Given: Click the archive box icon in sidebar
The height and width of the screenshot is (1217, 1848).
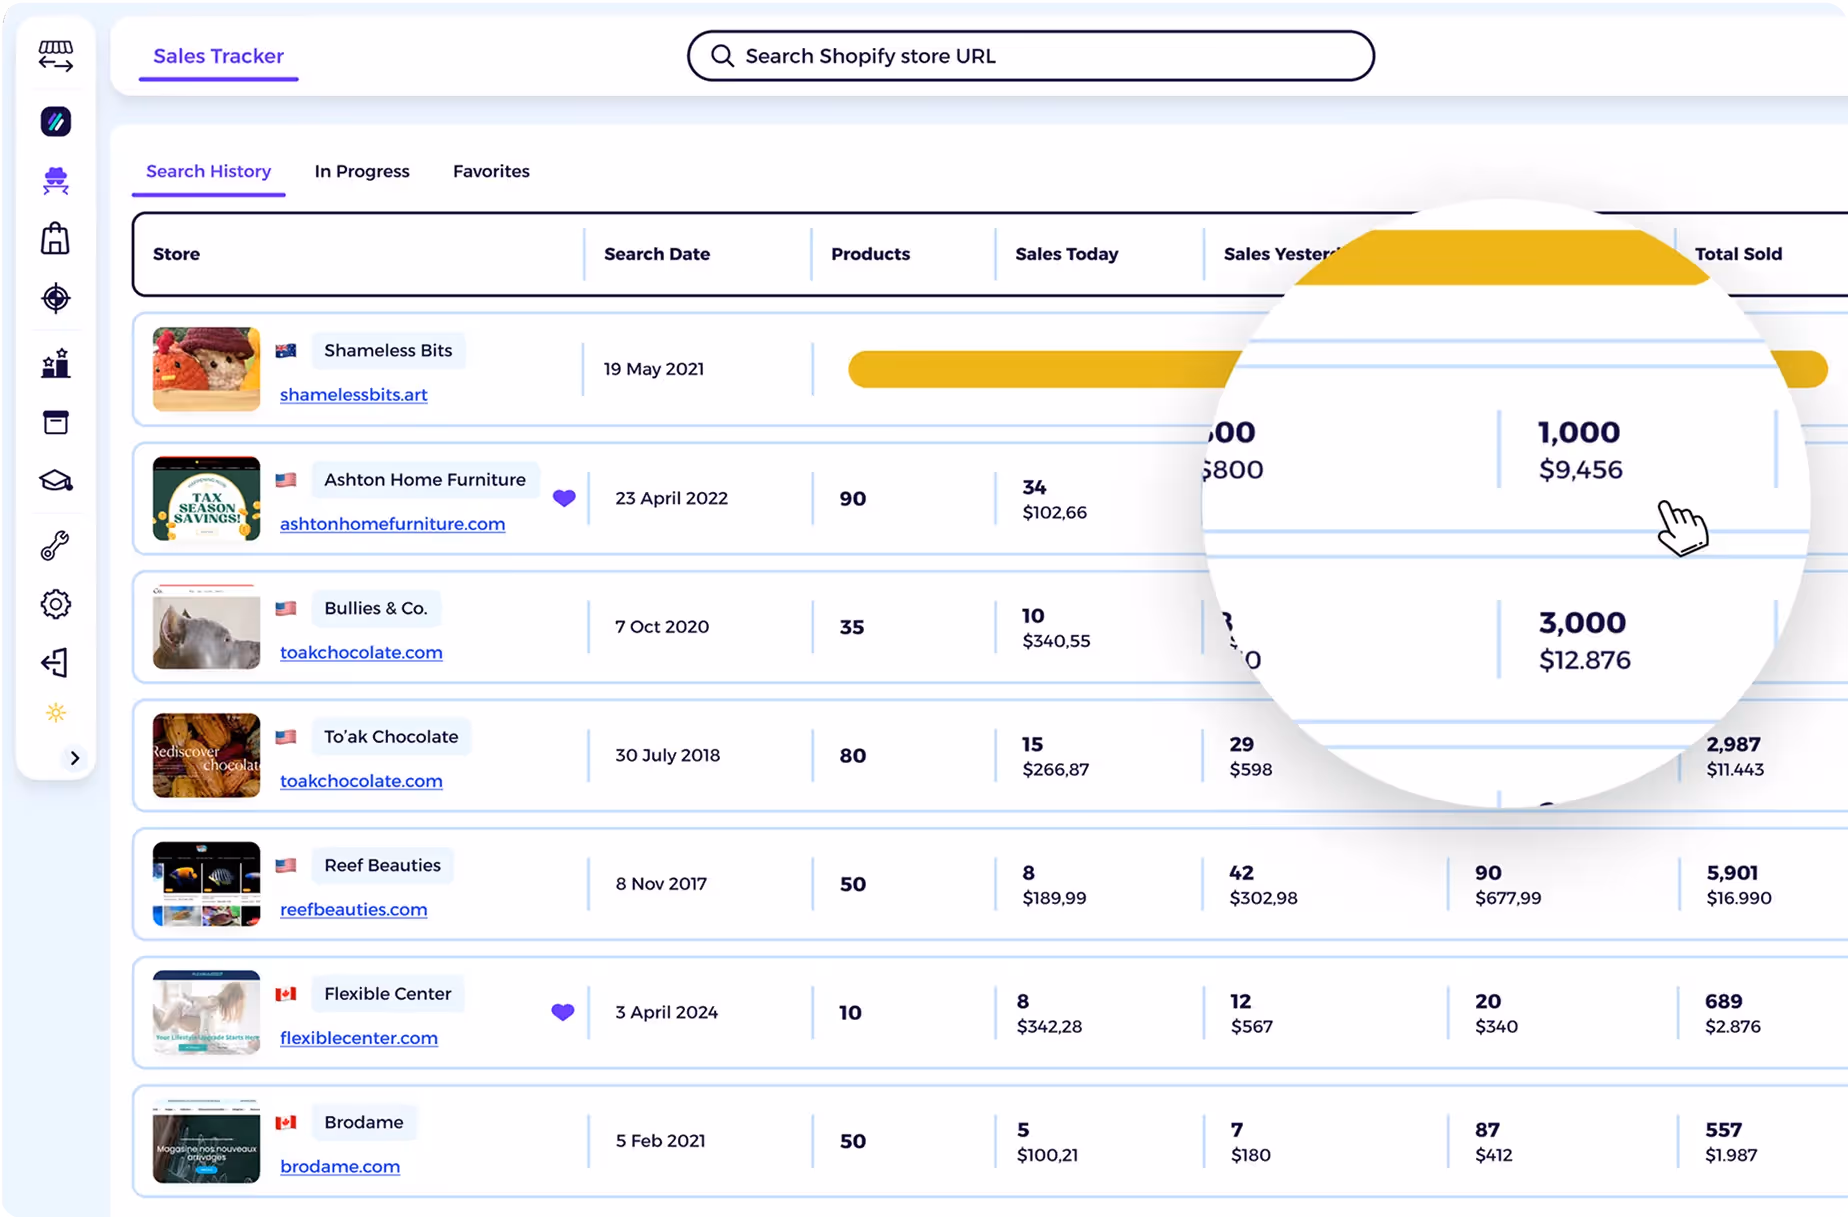Looking at the screenshot, I should tap(55, 422).
